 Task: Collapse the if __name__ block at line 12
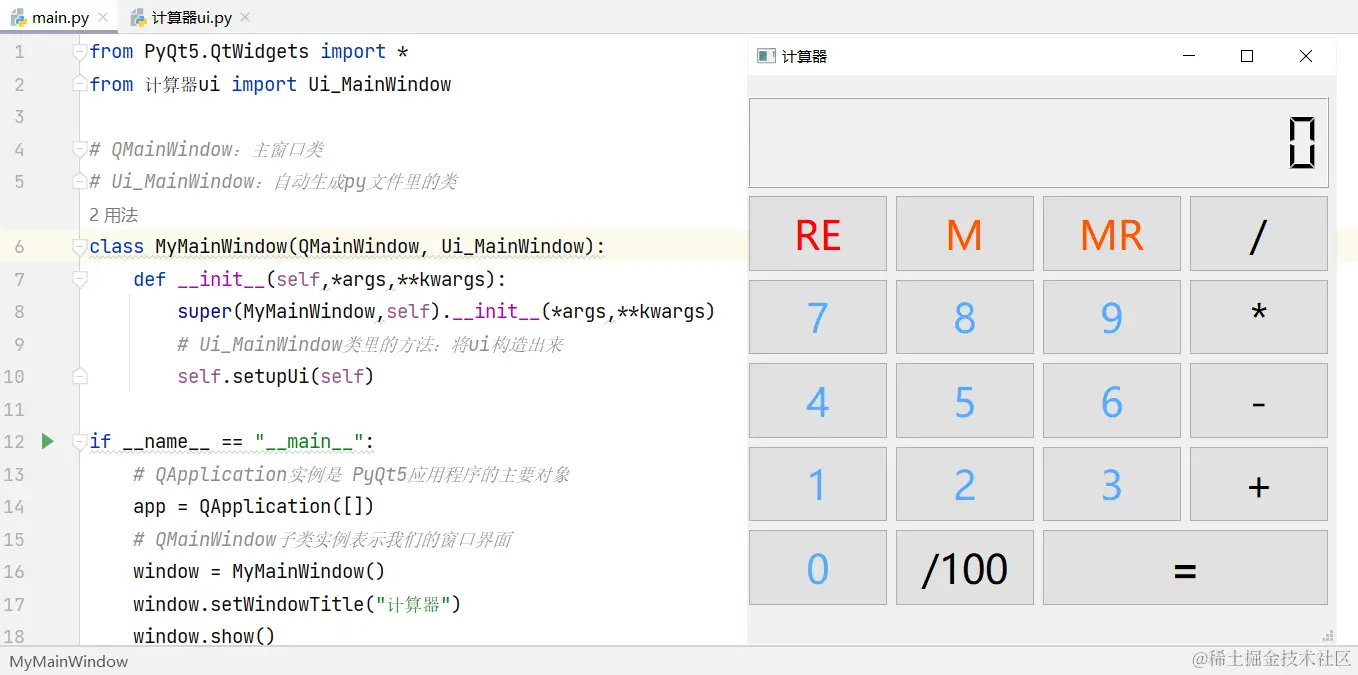(x=80, y=441)
